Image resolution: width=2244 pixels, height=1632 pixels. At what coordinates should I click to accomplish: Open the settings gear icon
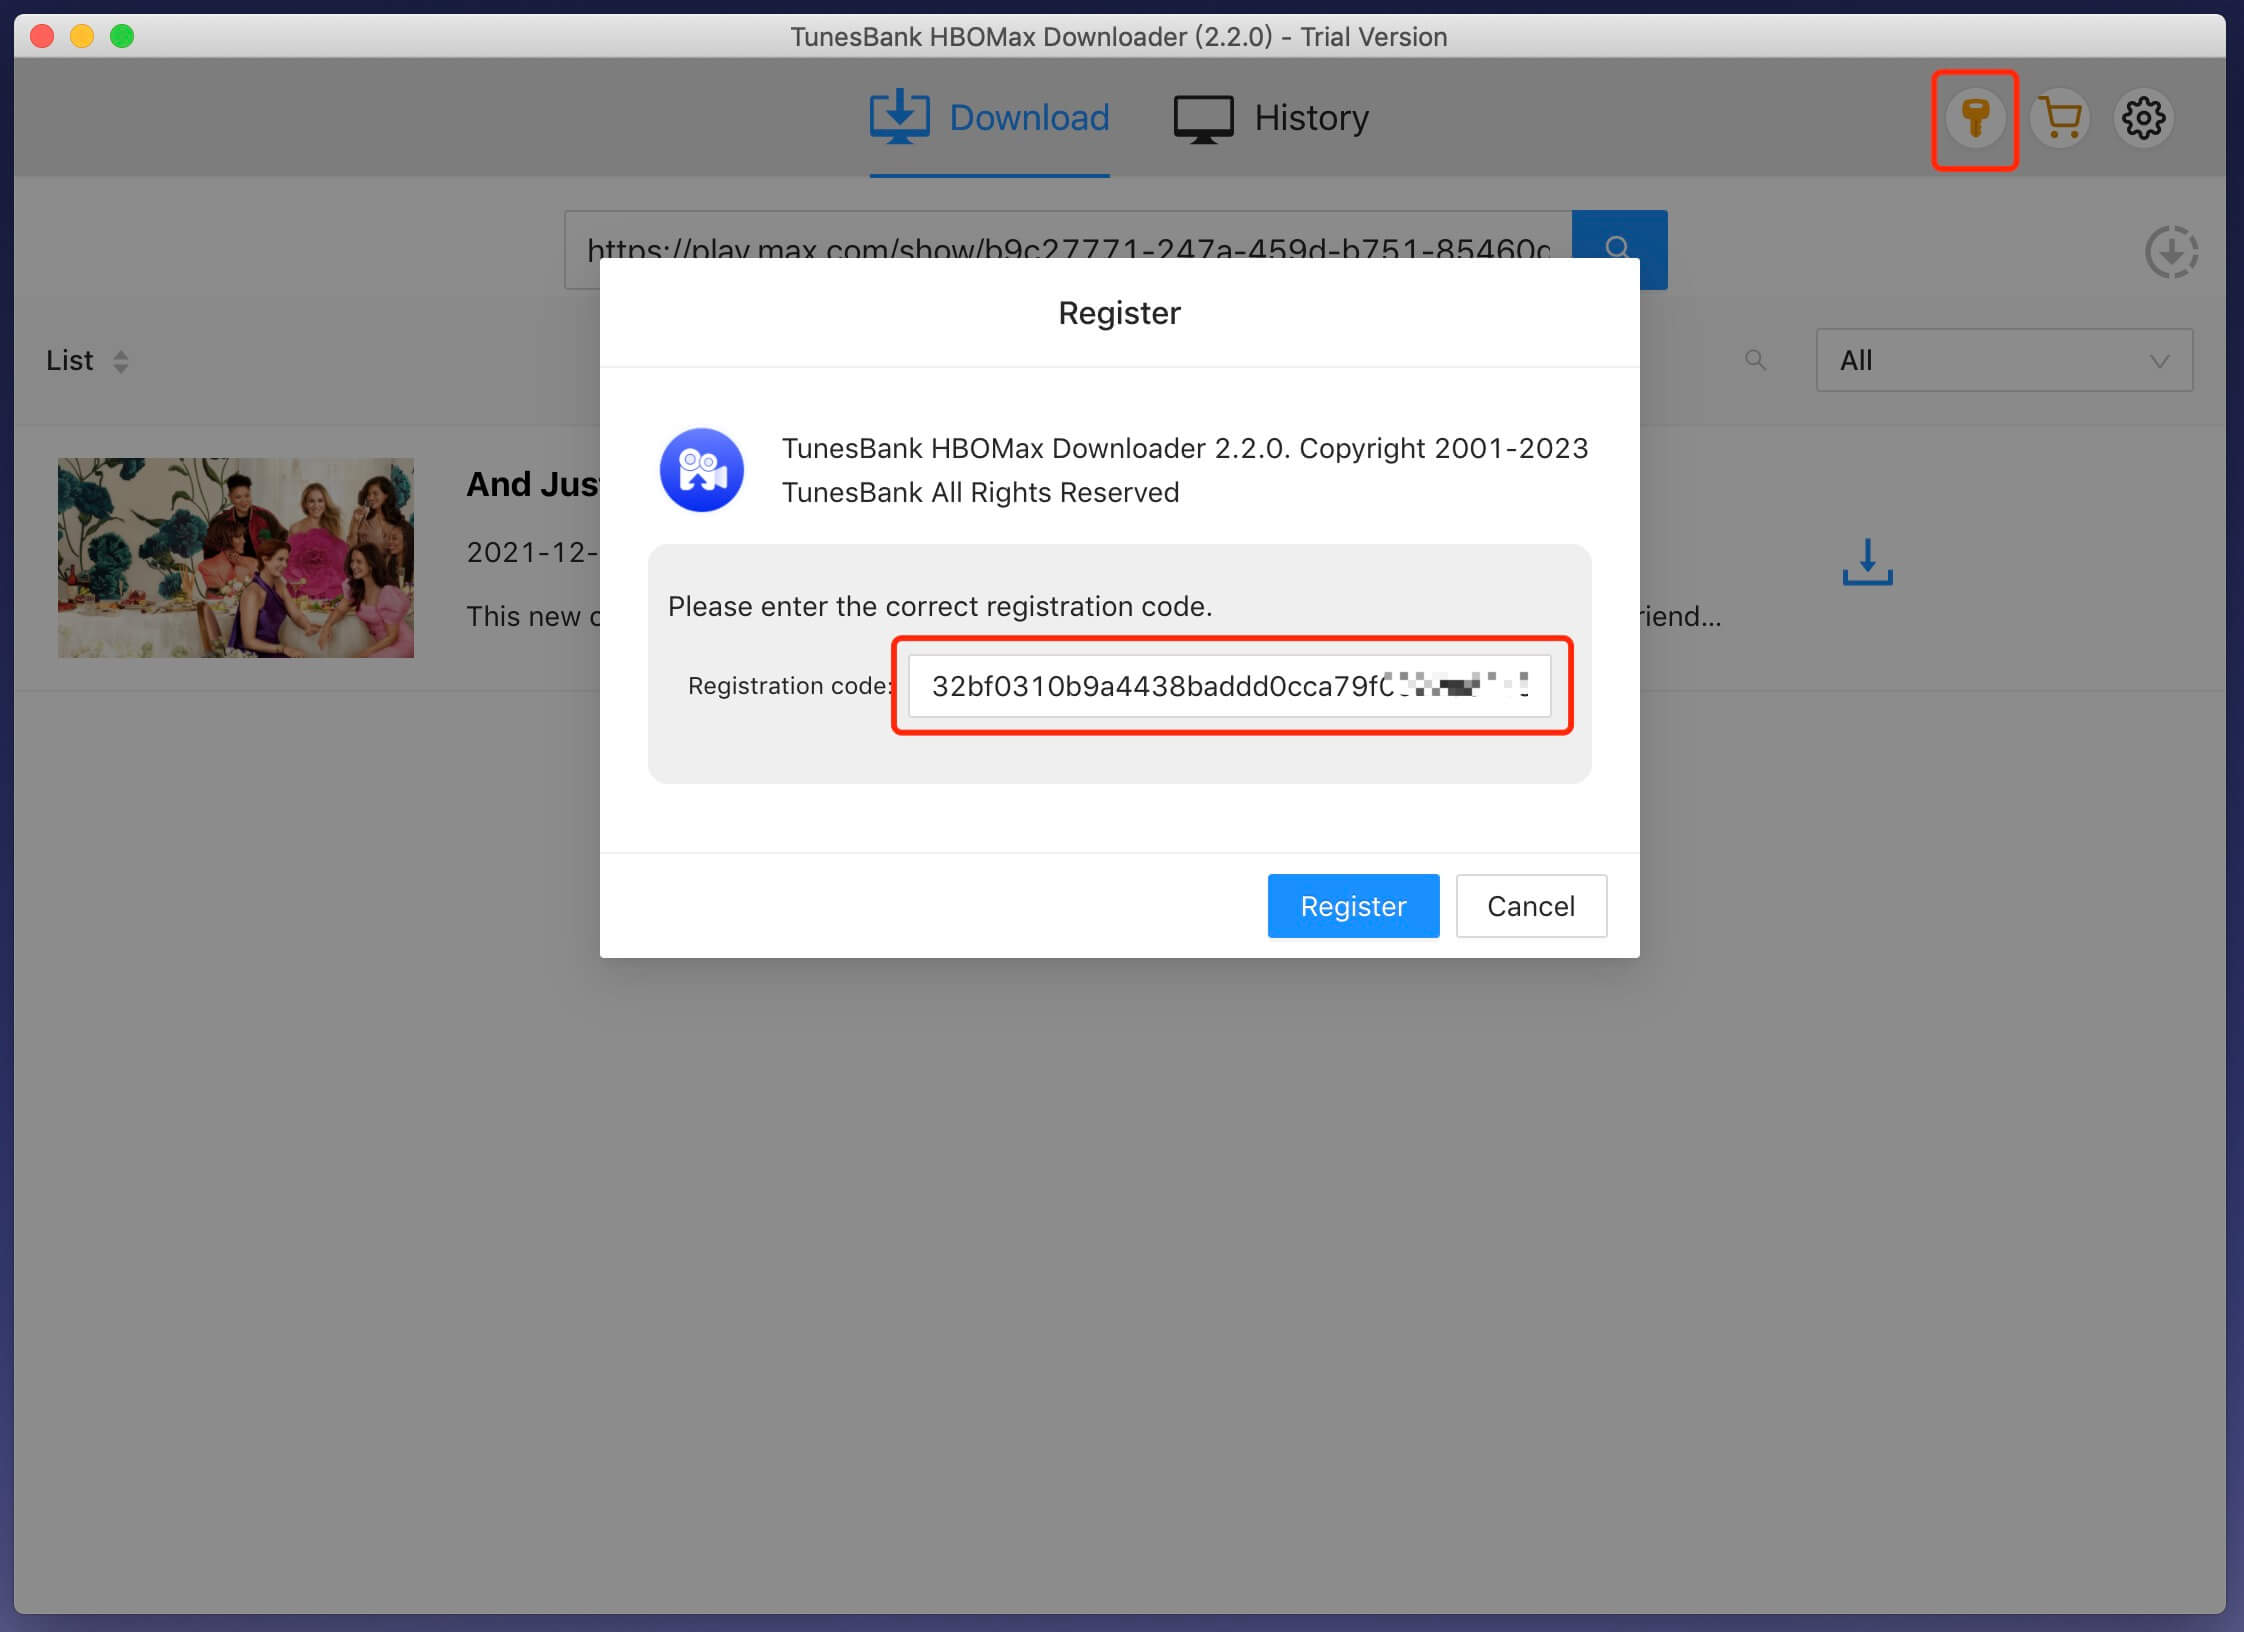(2143, 119)
